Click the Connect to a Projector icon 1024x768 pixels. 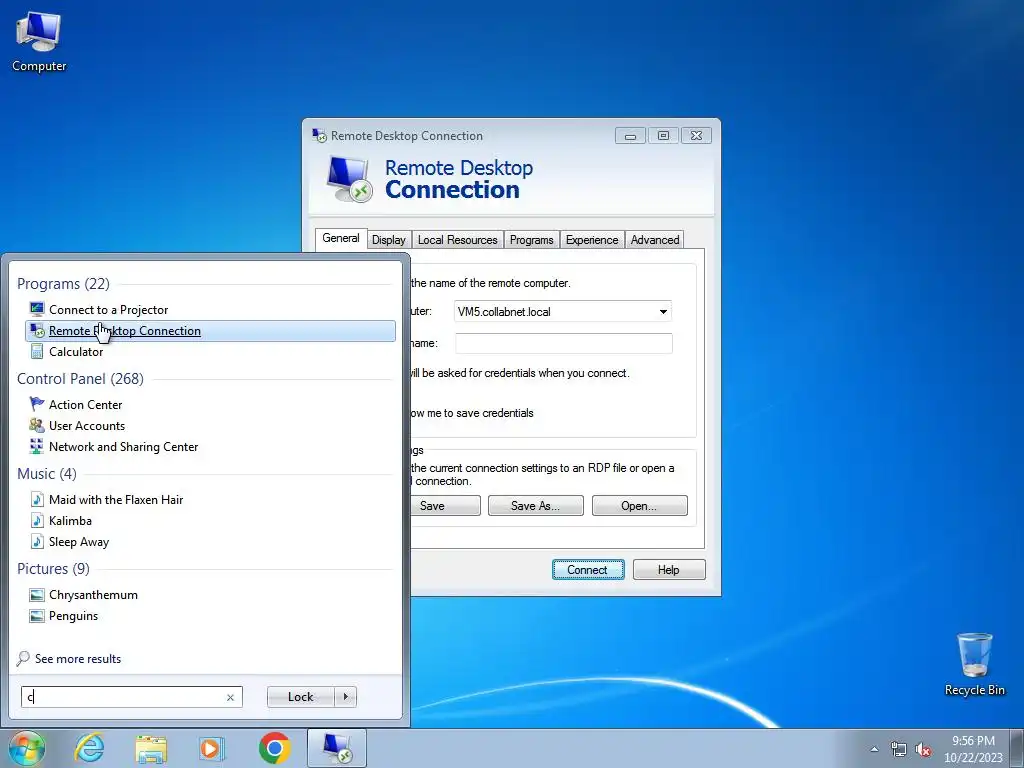point(37,310)
